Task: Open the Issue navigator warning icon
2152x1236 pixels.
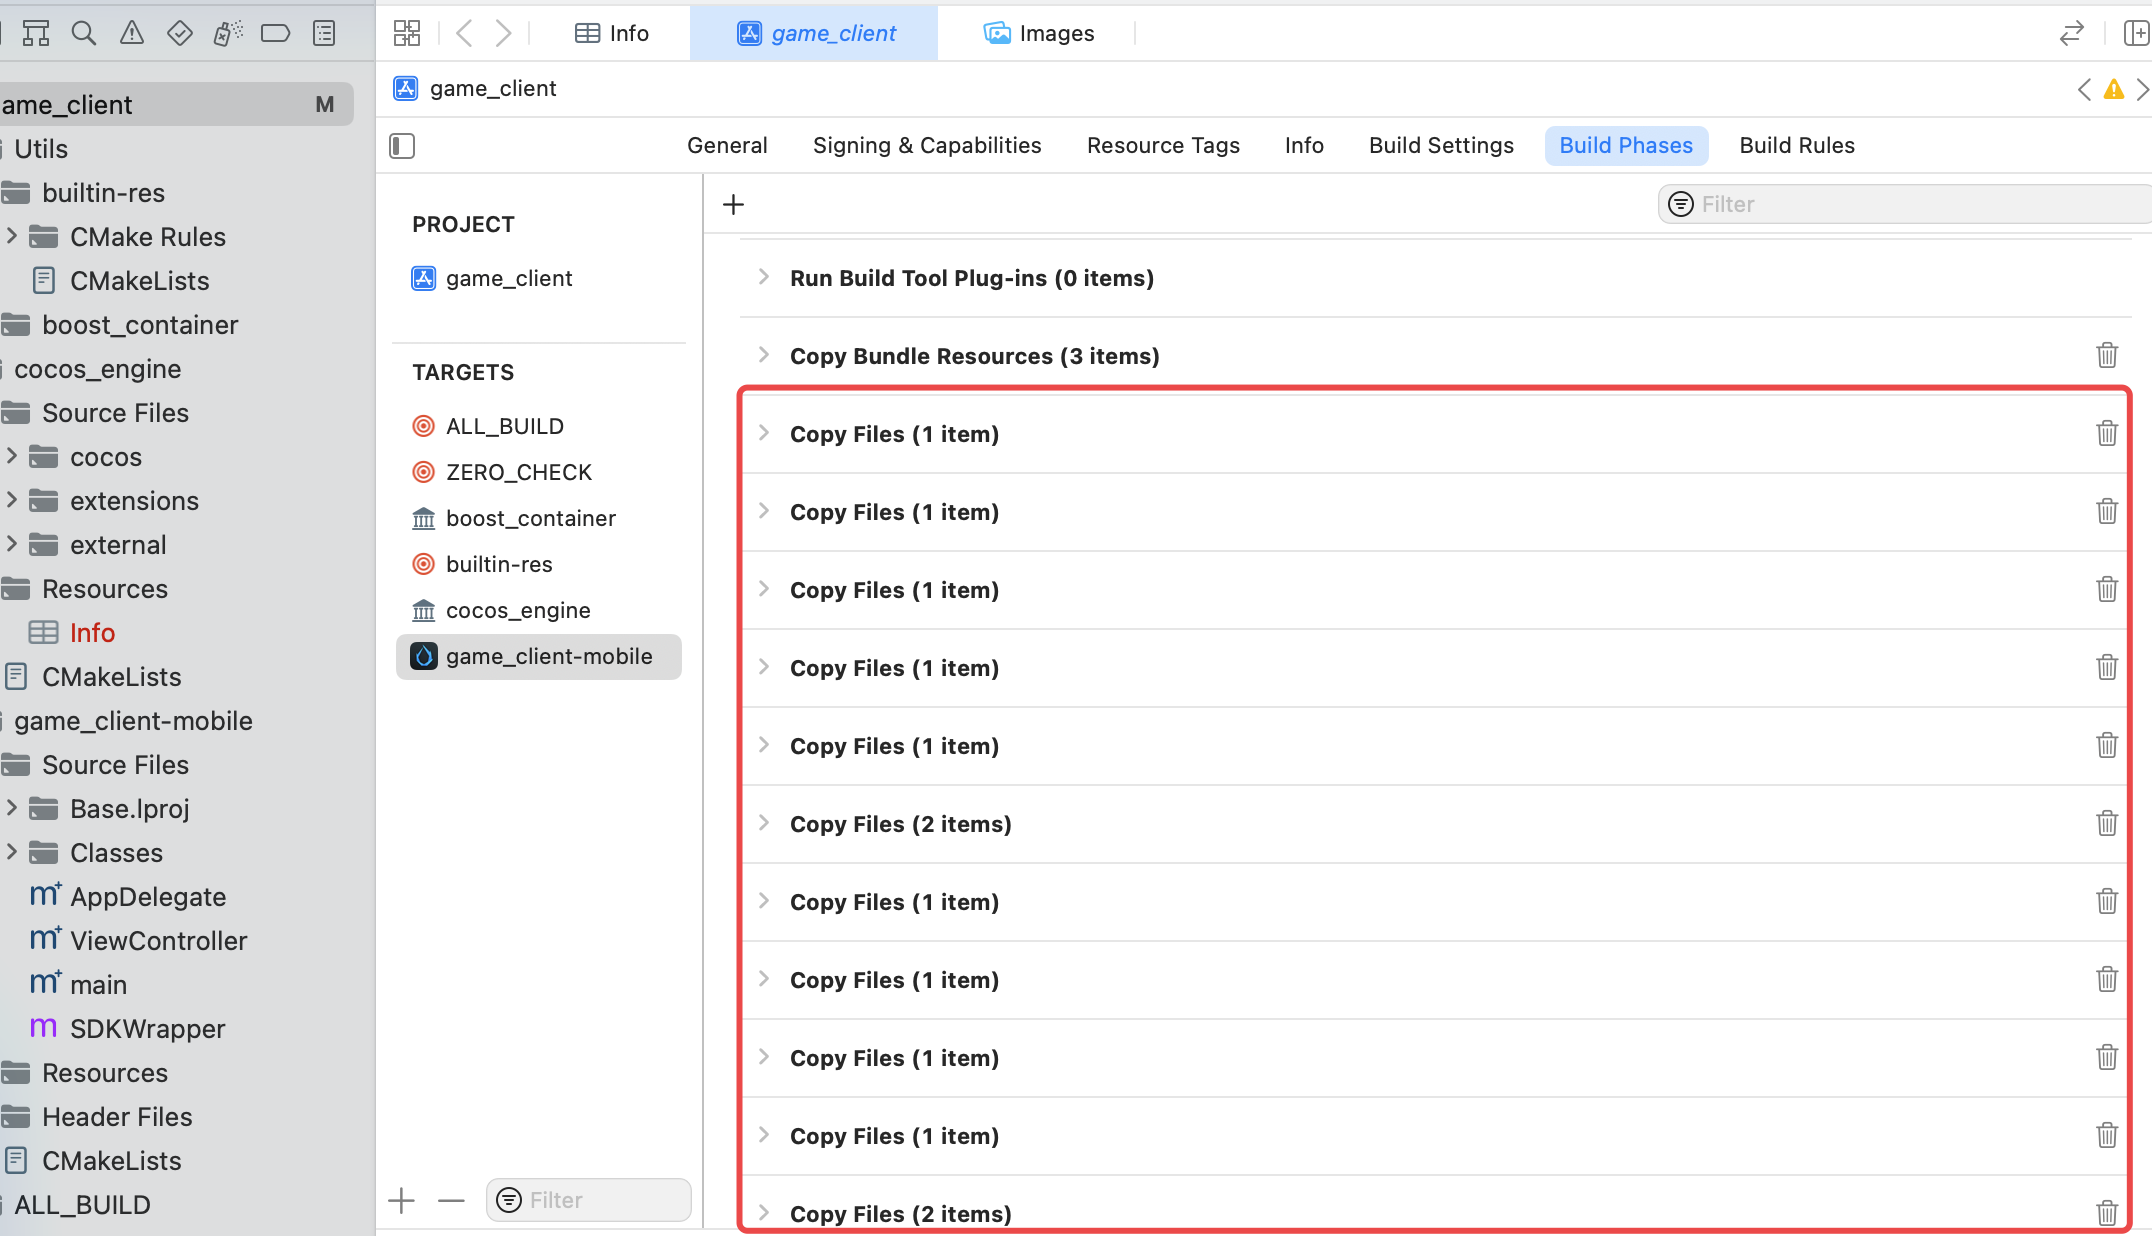Action: 132,33
